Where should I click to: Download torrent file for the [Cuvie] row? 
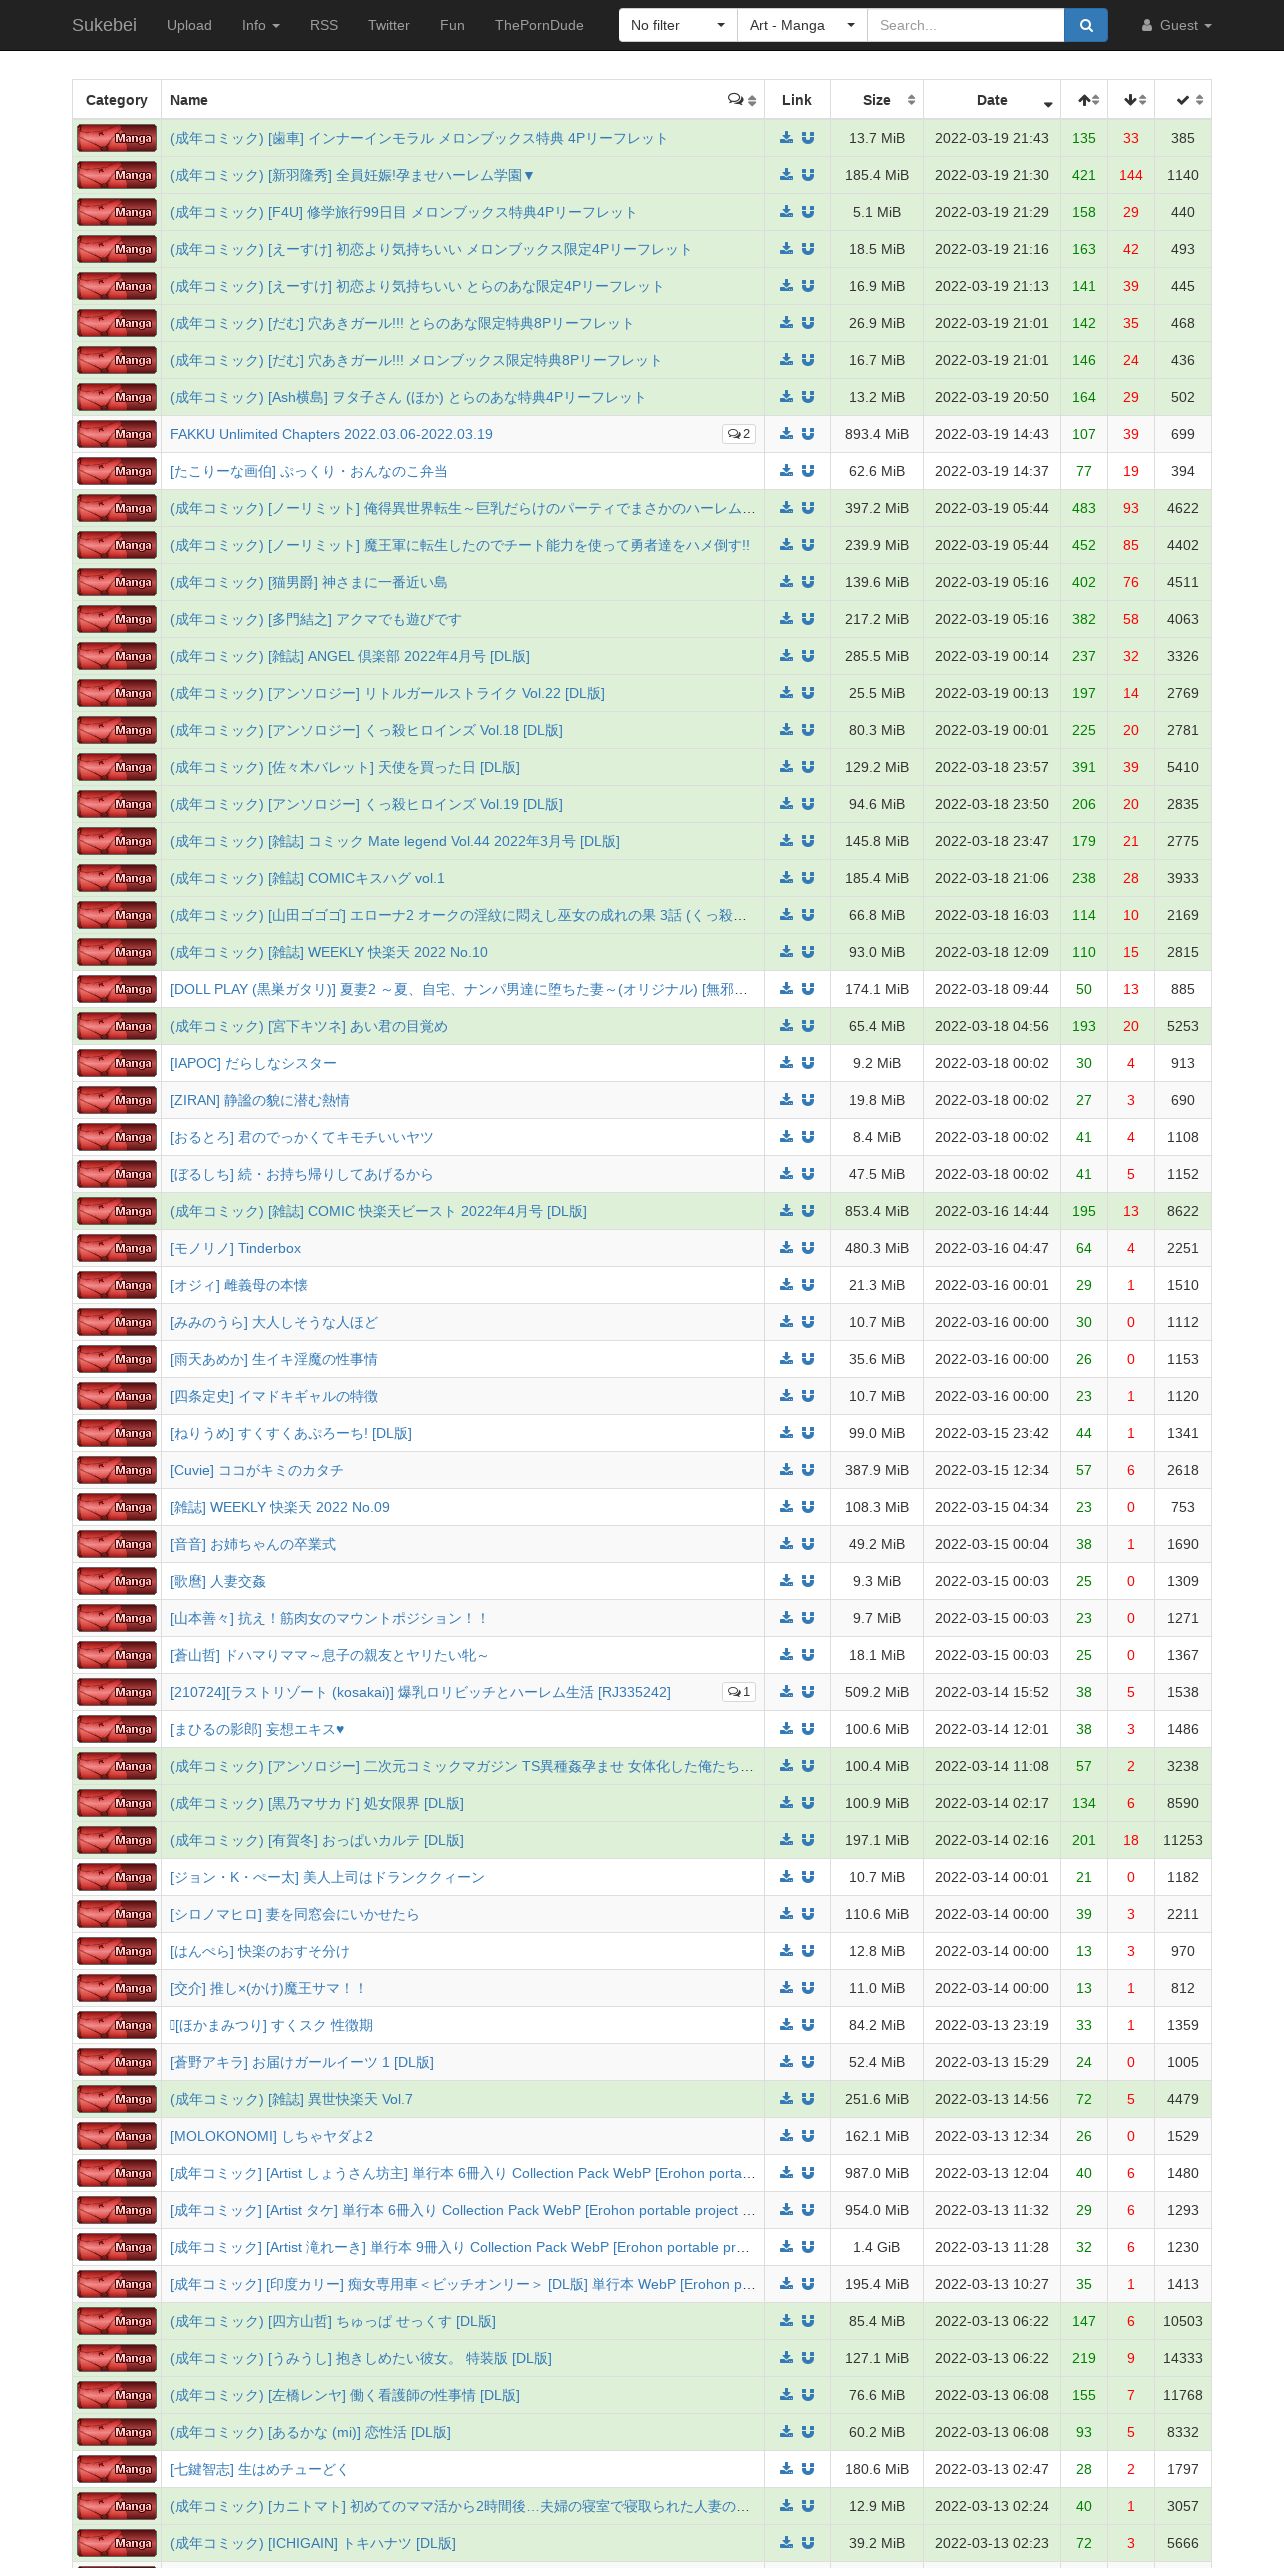click(786, 1470)
